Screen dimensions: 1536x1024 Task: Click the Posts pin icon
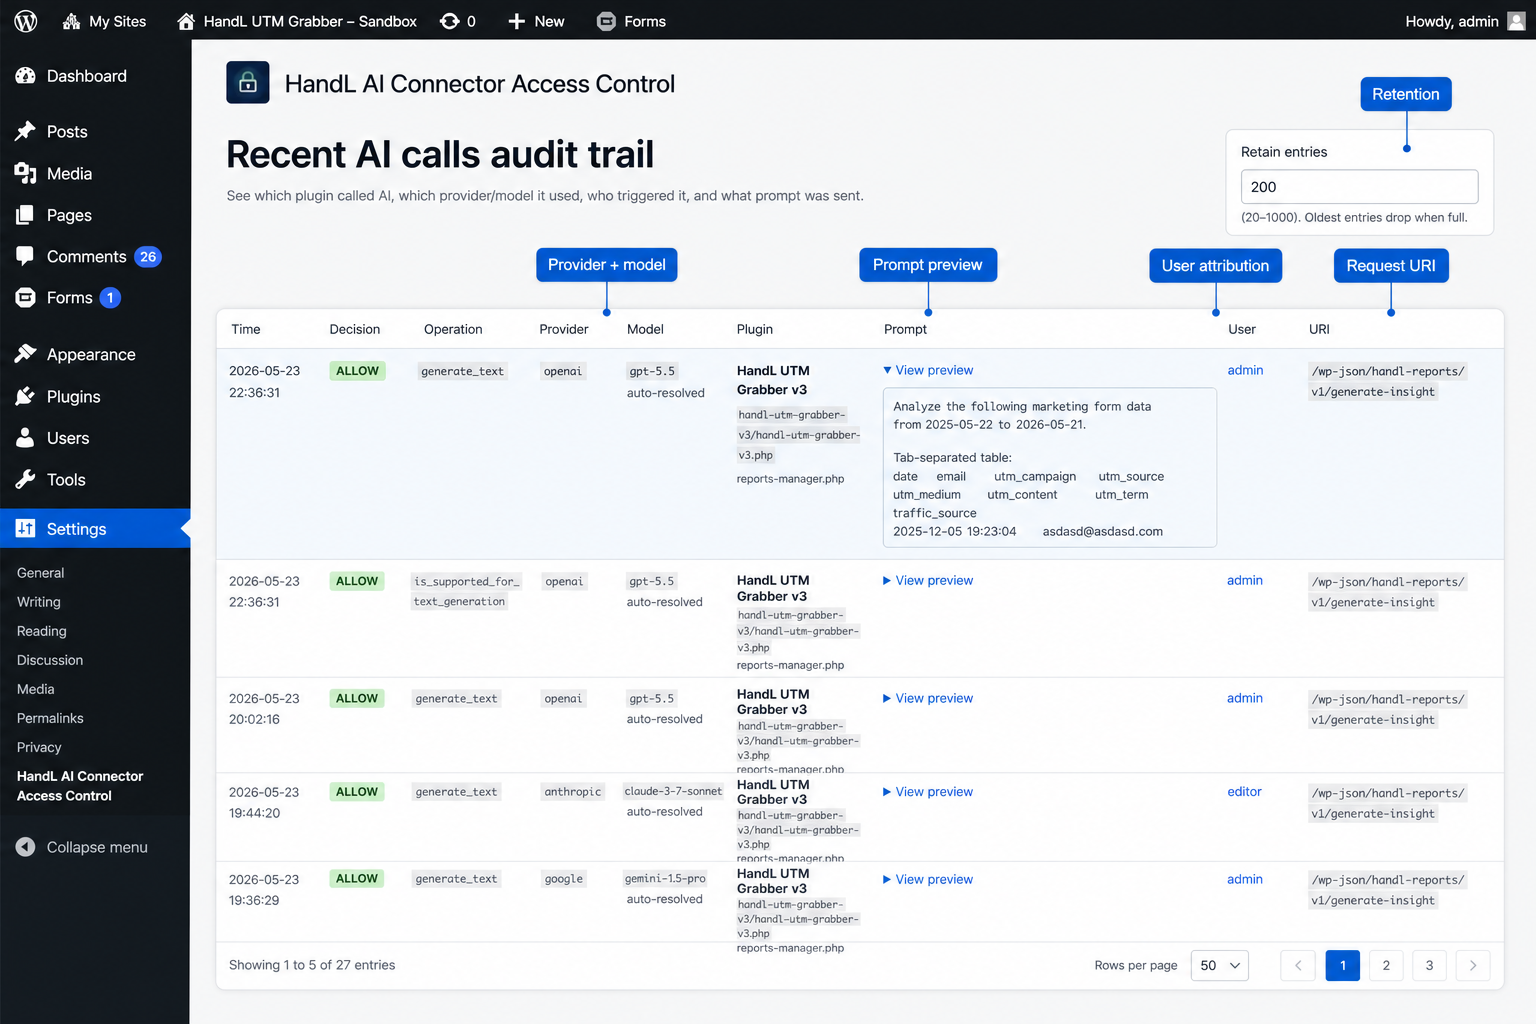pyautogui.click(x=26, y=131)
